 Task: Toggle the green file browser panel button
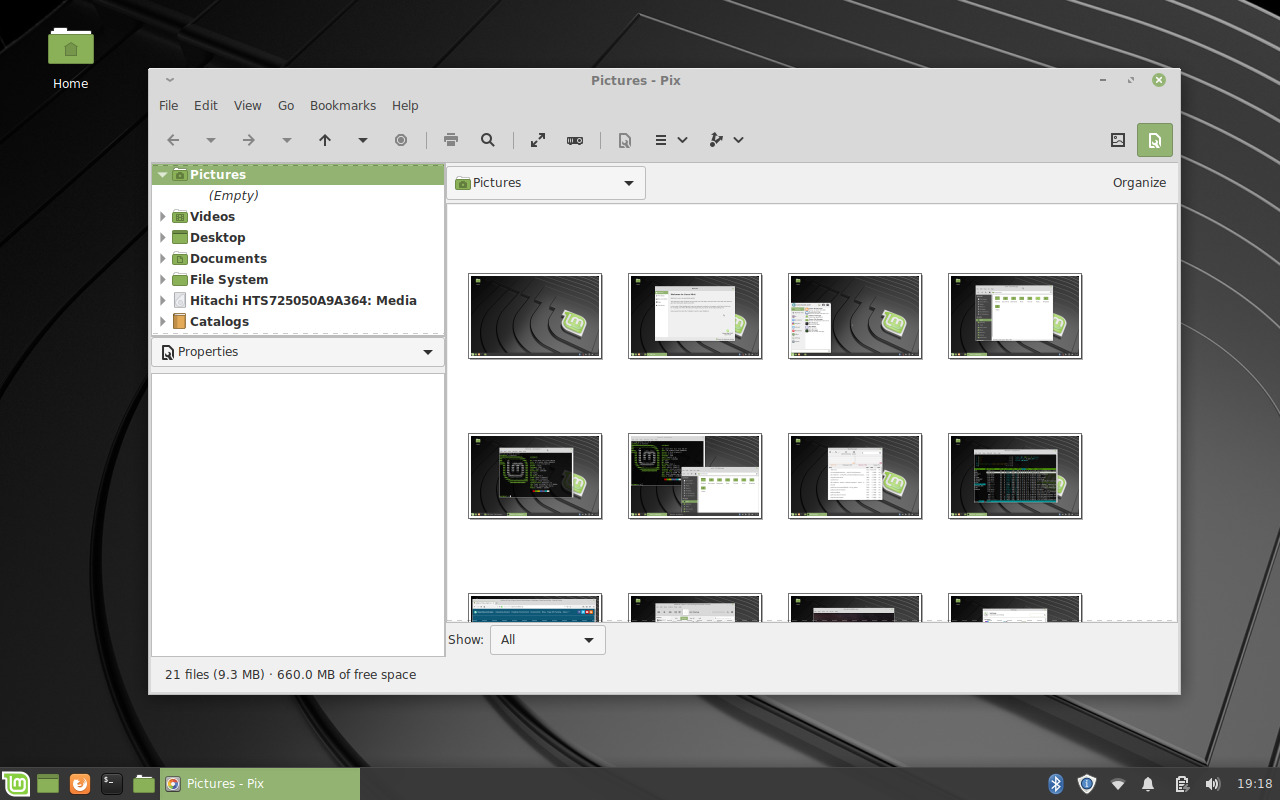[x=1155, y=140]
